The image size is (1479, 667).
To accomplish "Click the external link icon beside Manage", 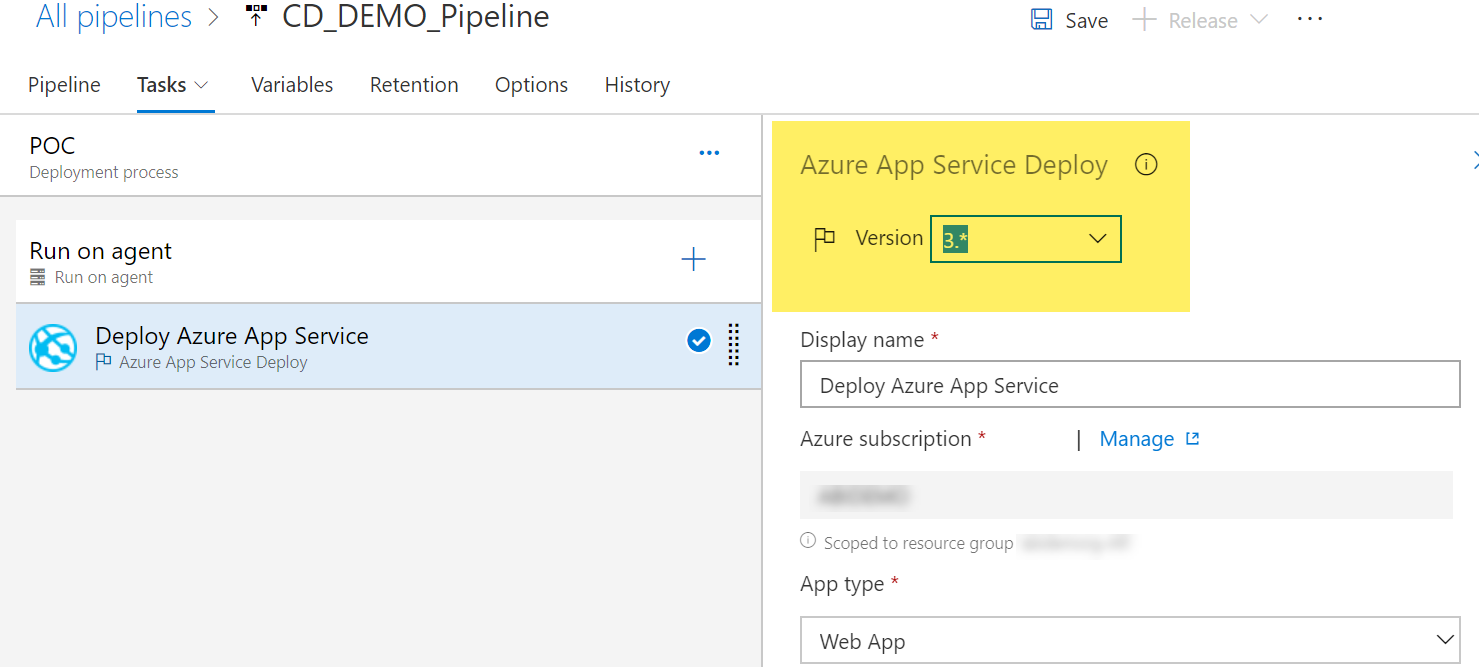I will 1192,439.
